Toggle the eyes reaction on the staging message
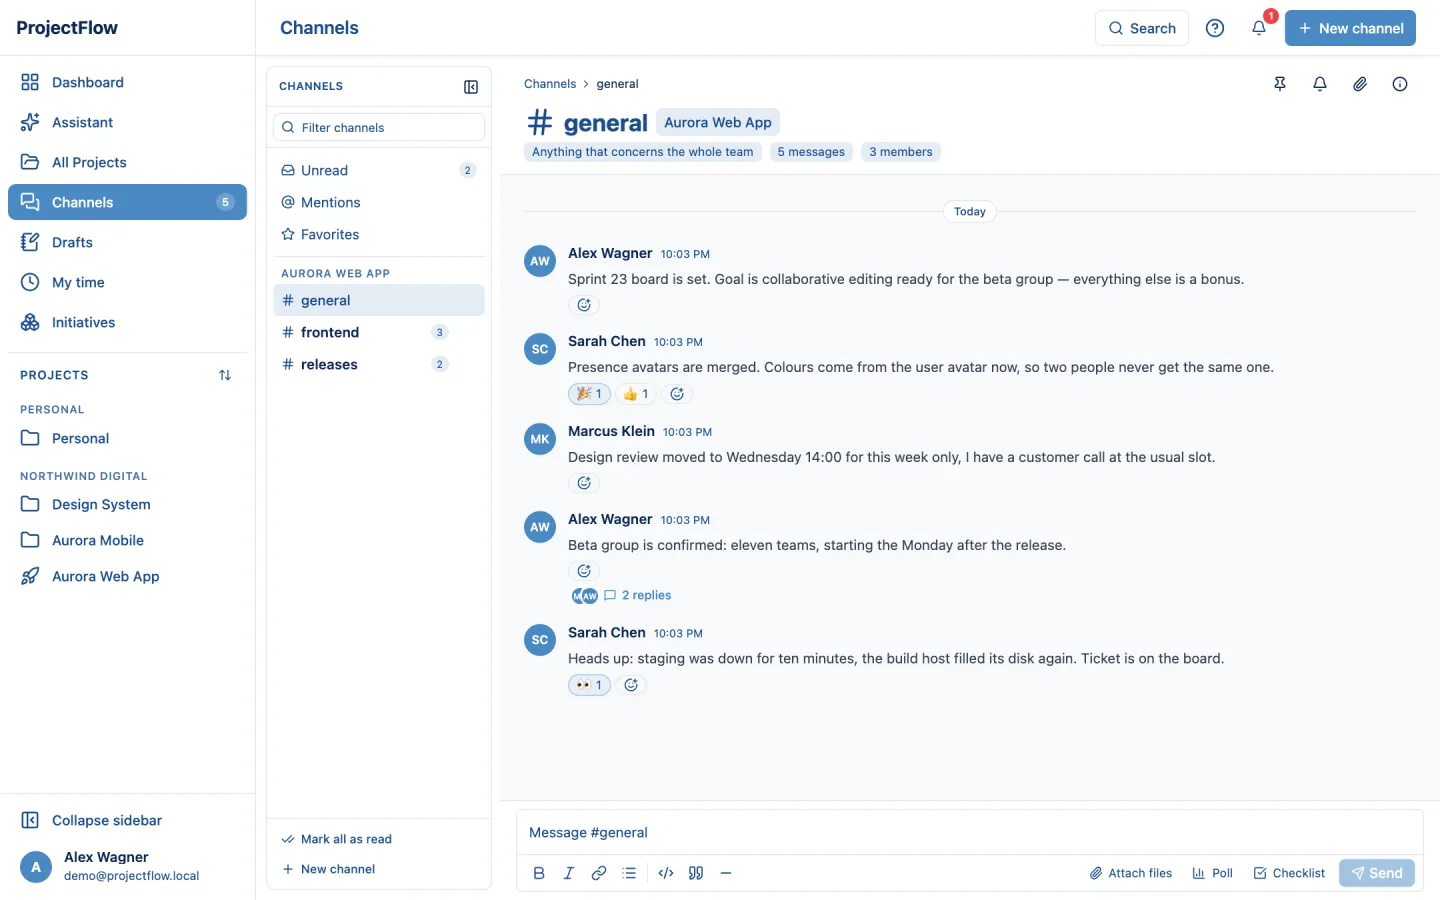 589,685
